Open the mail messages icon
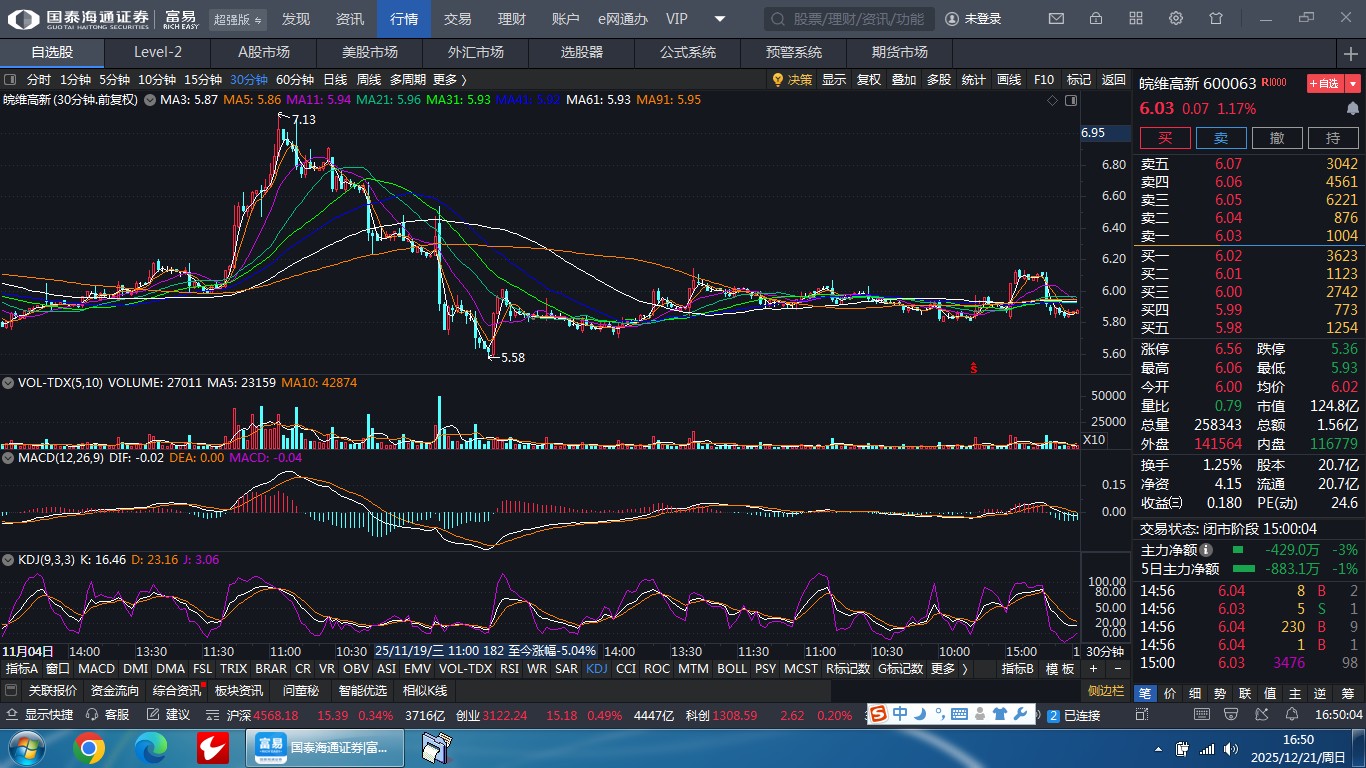Image resolution: width=1366 pixels, height=768 pixels. coord(1056,19)
